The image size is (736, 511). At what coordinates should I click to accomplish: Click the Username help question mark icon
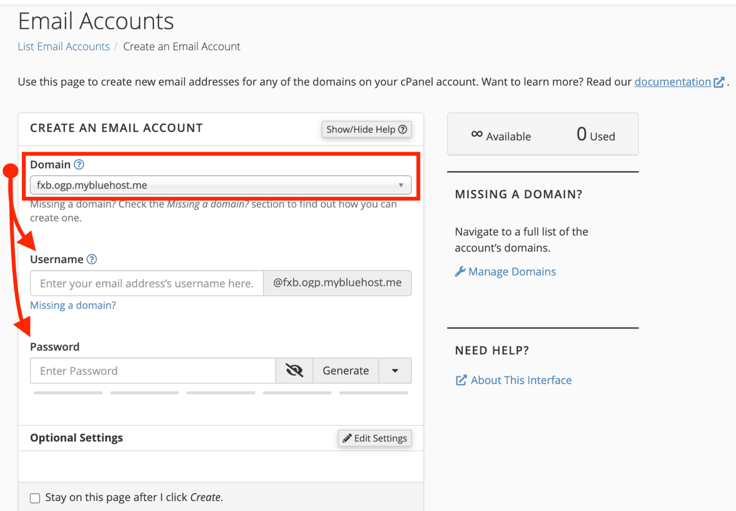pos(92,259)
